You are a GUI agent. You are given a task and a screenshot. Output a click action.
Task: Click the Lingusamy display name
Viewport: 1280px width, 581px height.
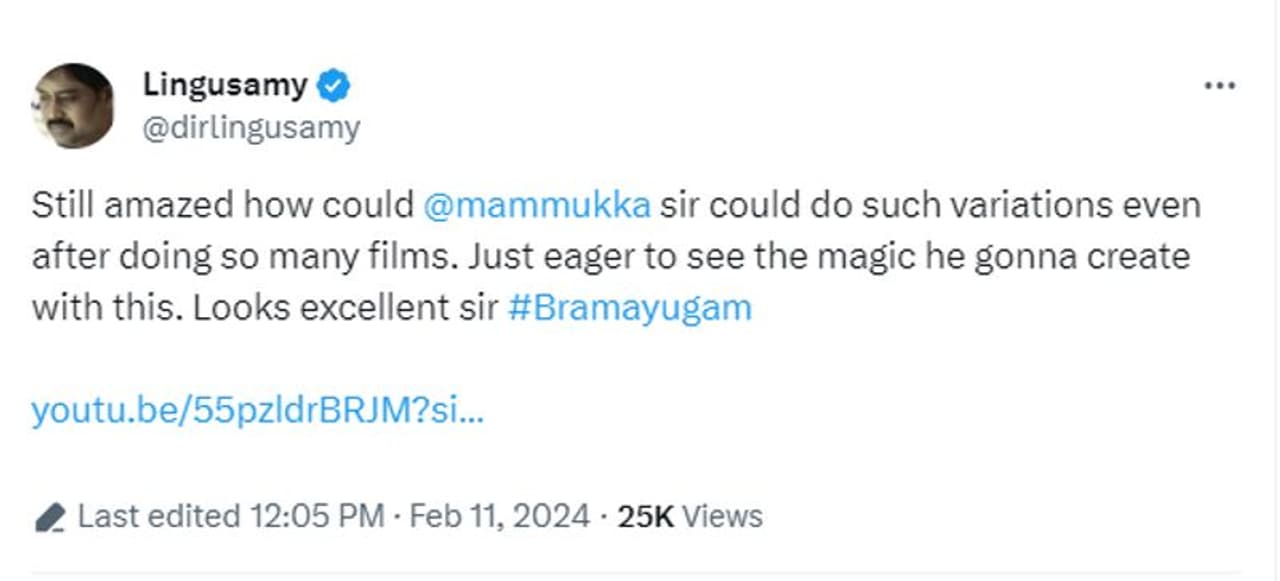[225, 86]
